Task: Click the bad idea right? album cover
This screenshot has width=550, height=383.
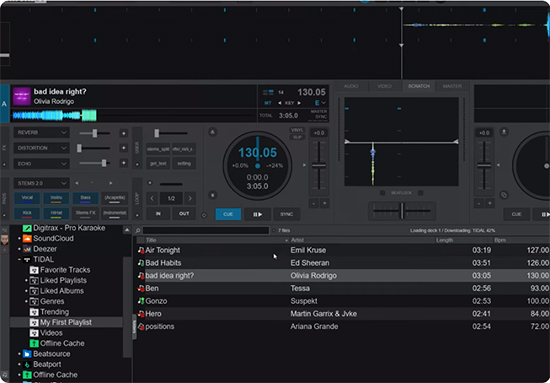Action: point(21,96)
